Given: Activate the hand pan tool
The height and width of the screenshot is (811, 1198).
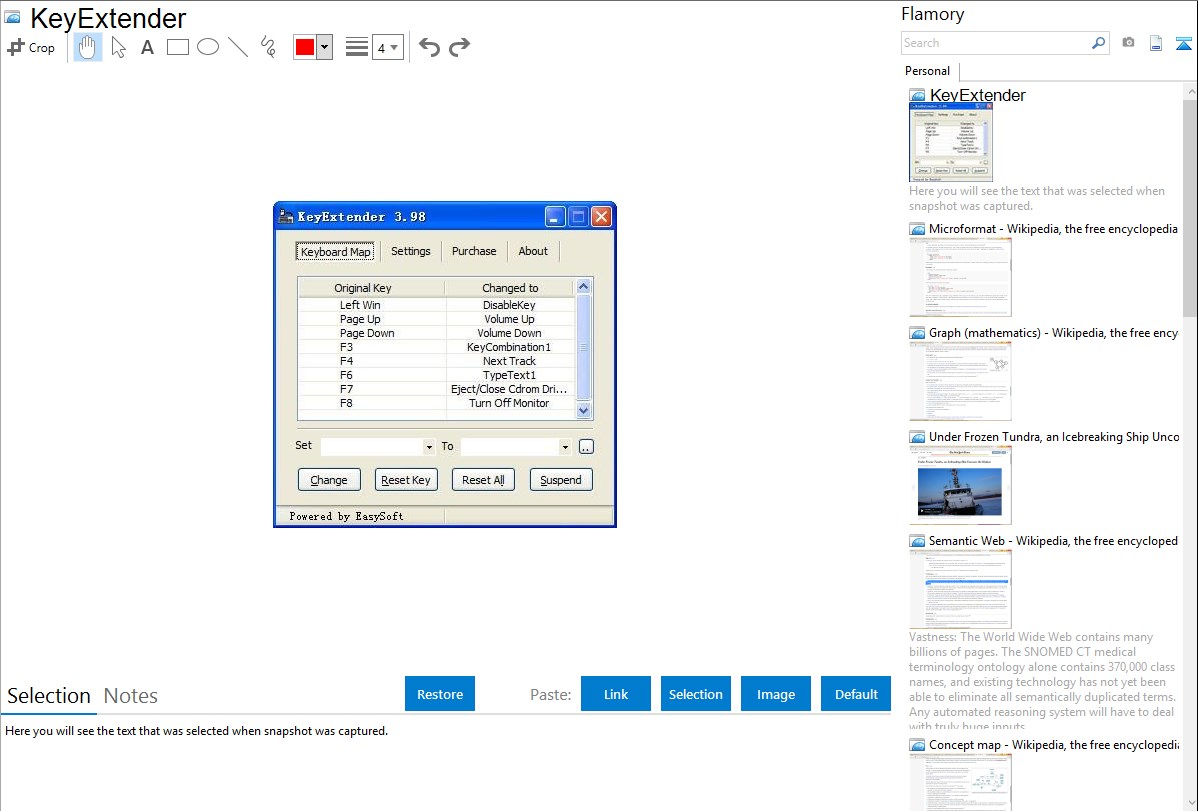Looking at the screenshot, I should 88,47.
